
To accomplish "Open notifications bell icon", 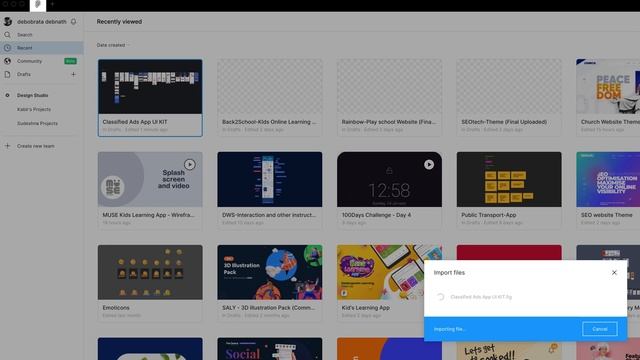I will point(73,22).
